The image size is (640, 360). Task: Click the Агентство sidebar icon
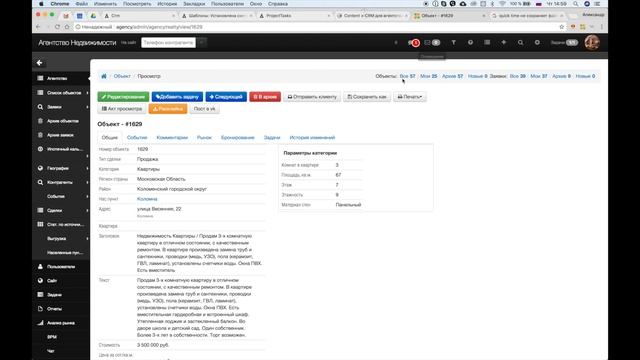pos(40,78)
